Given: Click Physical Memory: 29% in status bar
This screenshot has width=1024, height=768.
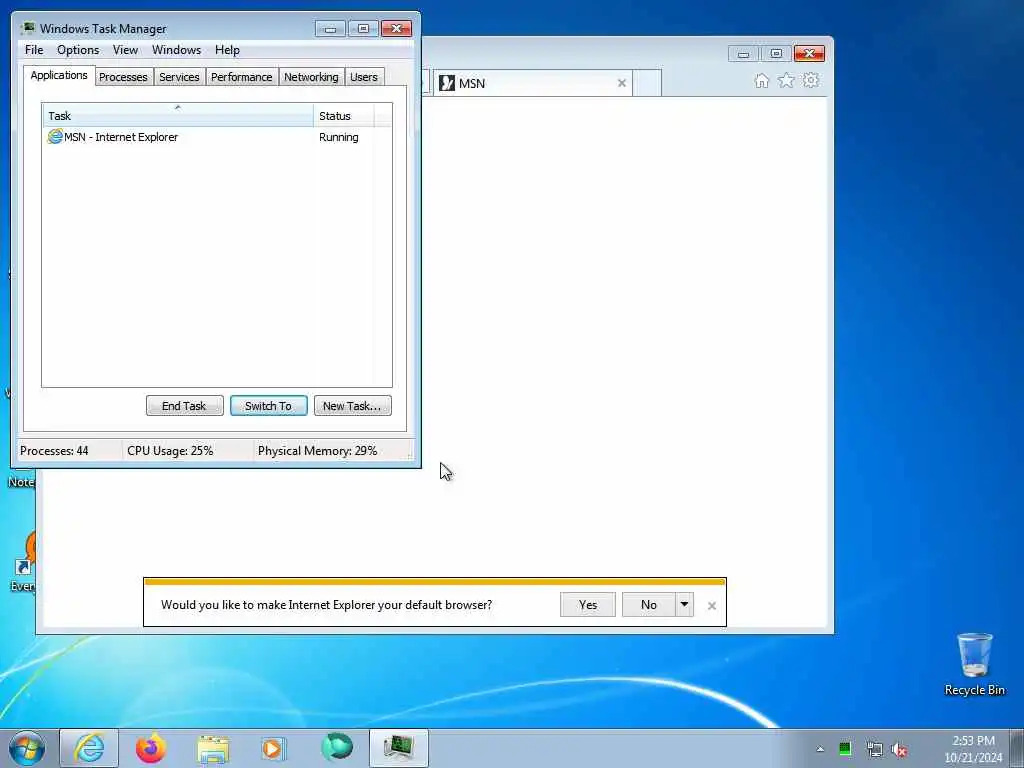Looking at the screenshot, I should pos(317,451).
